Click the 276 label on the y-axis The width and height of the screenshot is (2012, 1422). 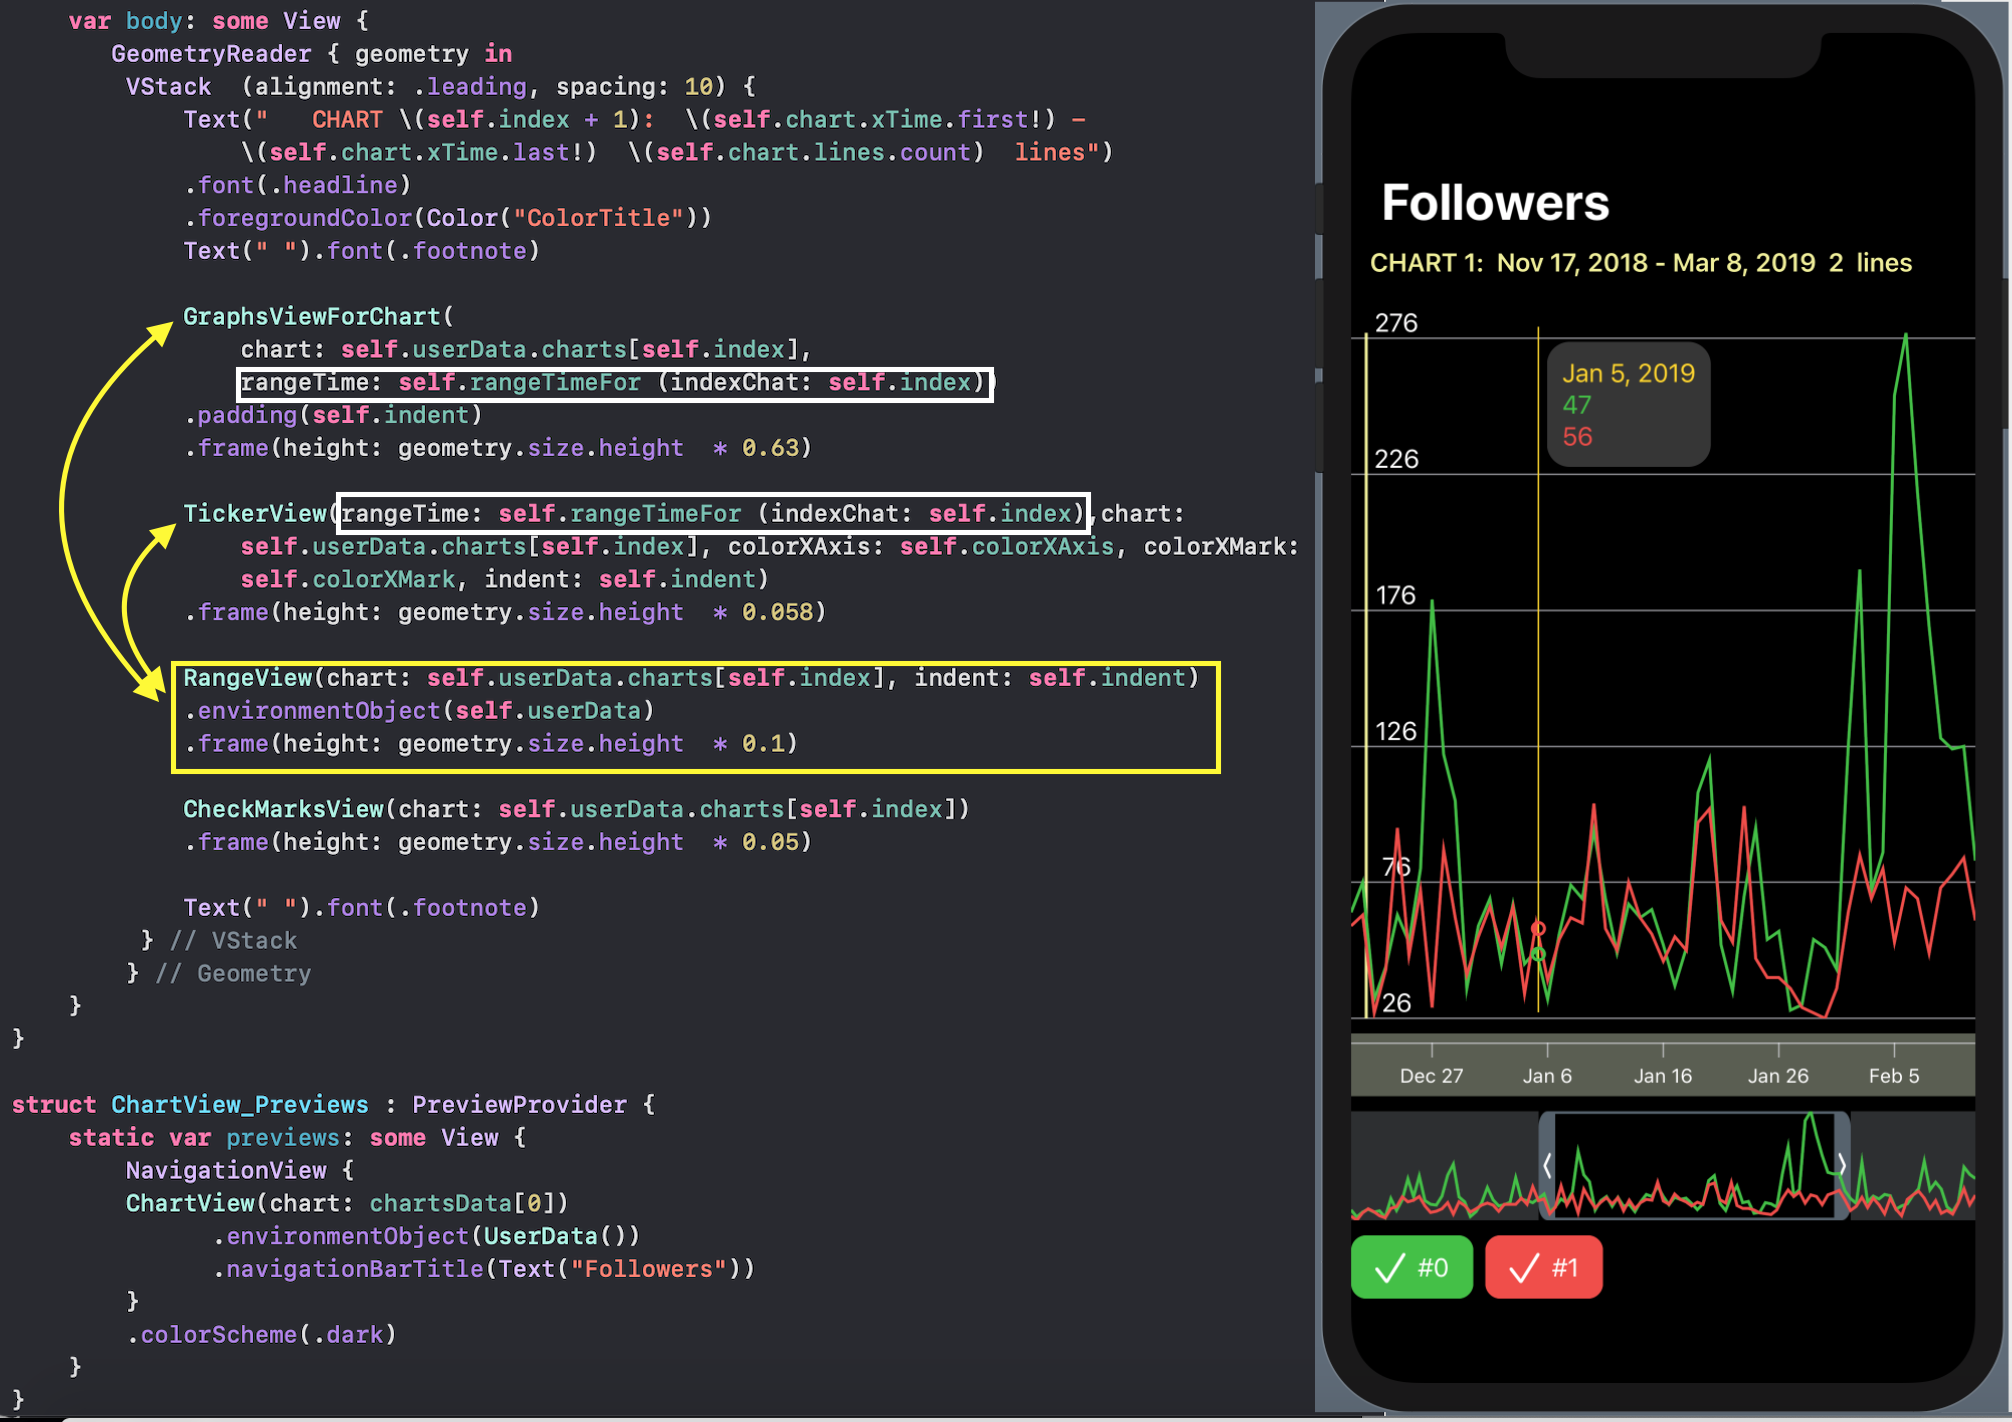(1395, 322)
